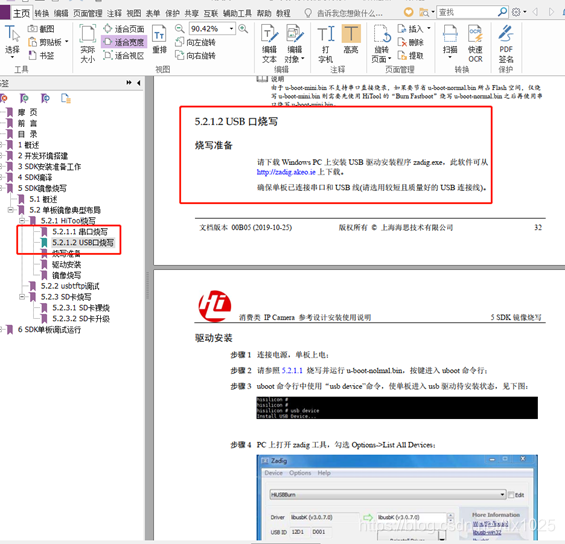Collapse the 5.2 单板镜像典型布局 node
This screenshot has width=565, height=544.
tap(11, 210)
